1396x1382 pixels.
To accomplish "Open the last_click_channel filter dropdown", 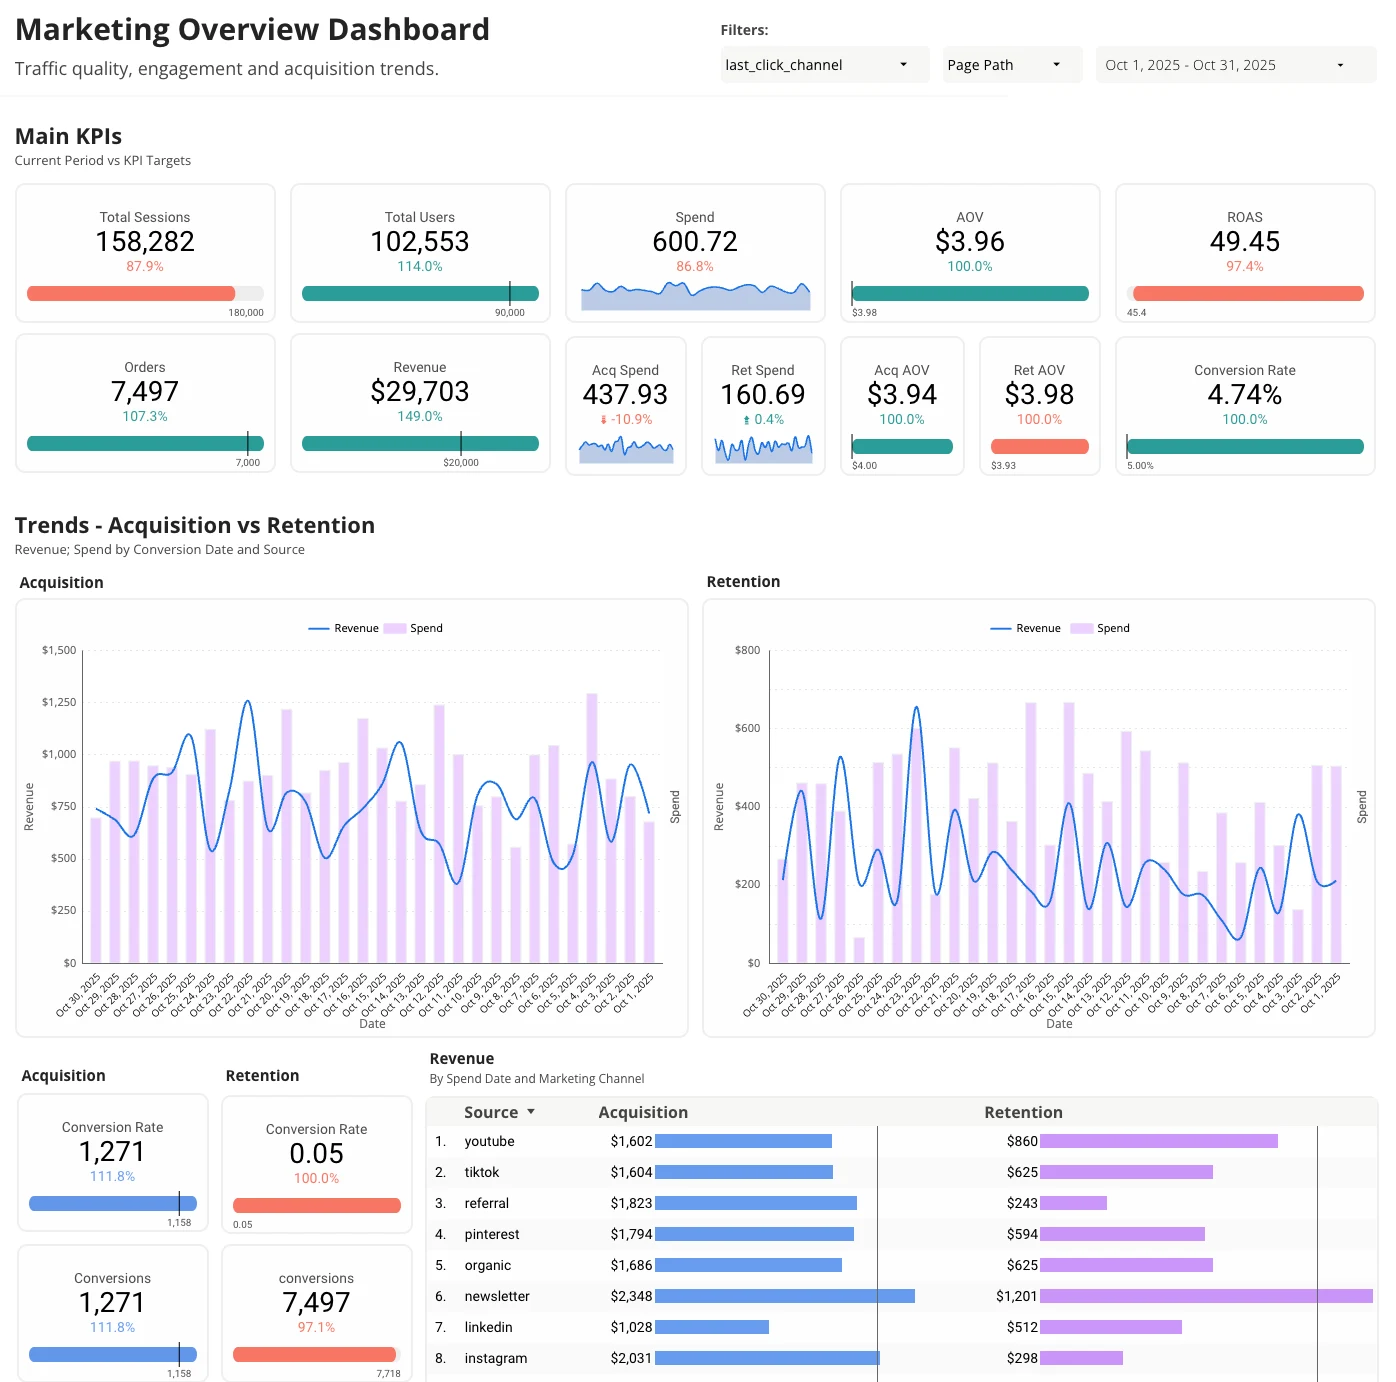I will [x=824, y=65].
